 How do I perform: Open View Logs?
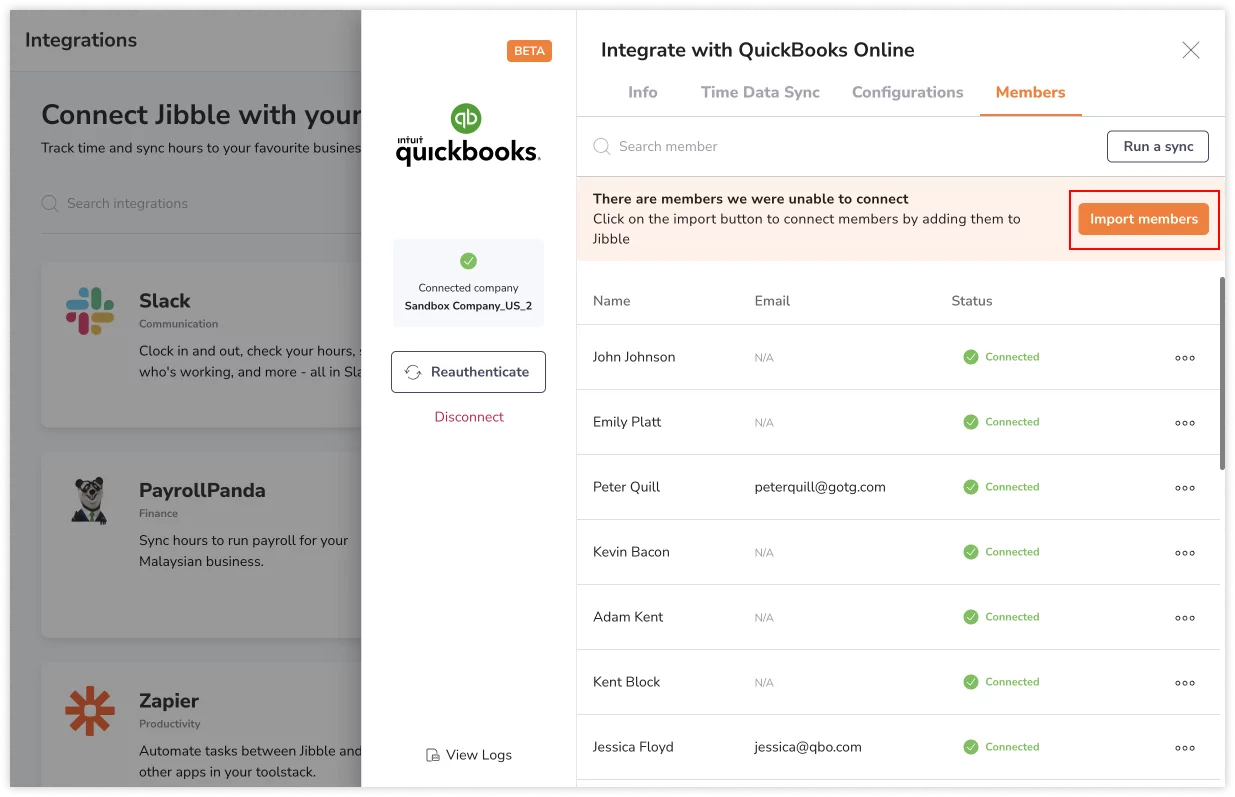(468, 755)
